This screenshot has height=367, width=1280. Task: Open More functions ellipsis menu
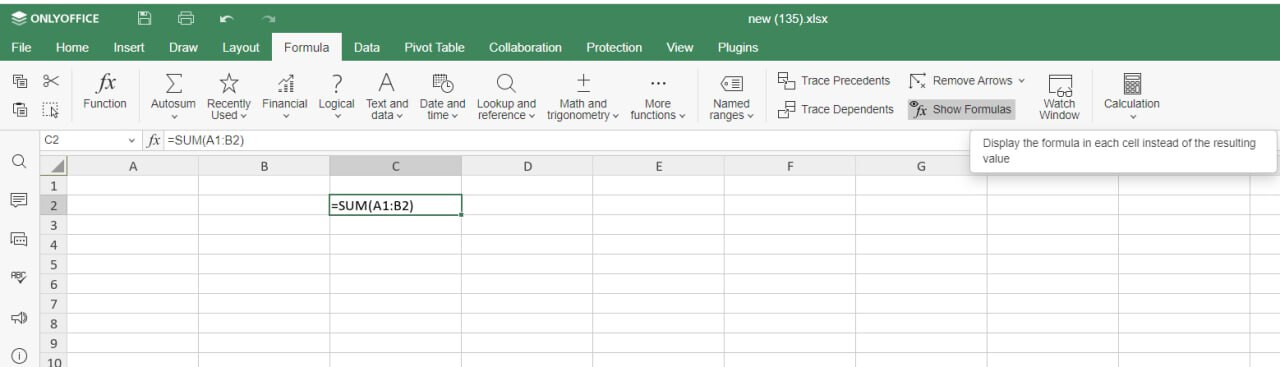pyautogui.click(x=658, y=96)
